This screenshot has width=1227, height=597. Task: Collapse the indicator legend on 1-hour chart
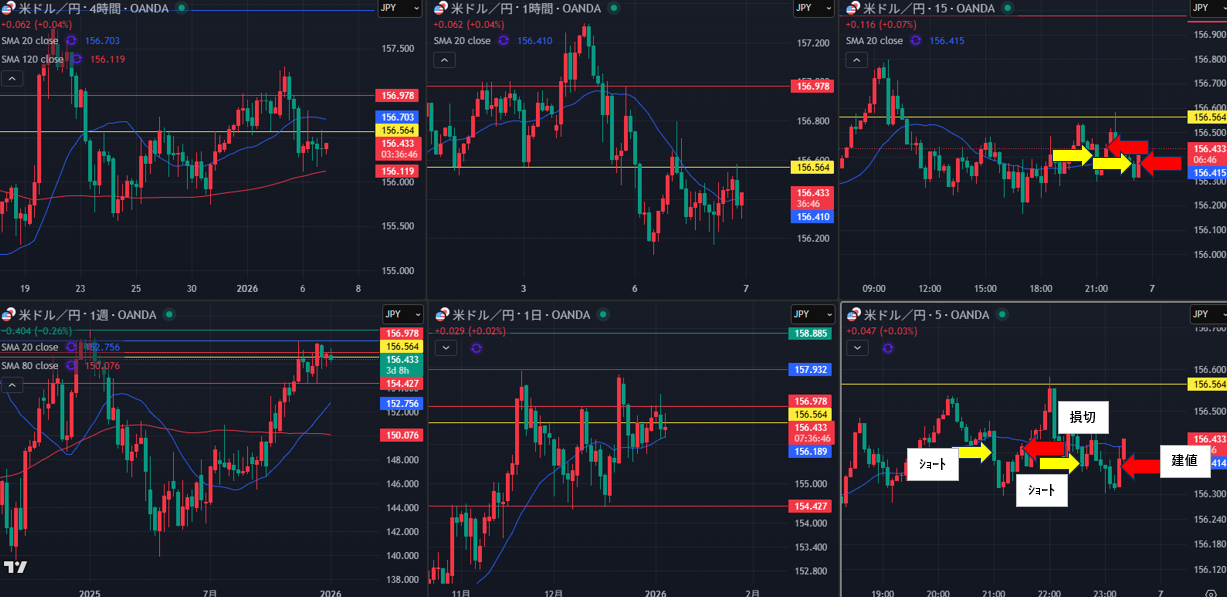click(x=444, y=60)
